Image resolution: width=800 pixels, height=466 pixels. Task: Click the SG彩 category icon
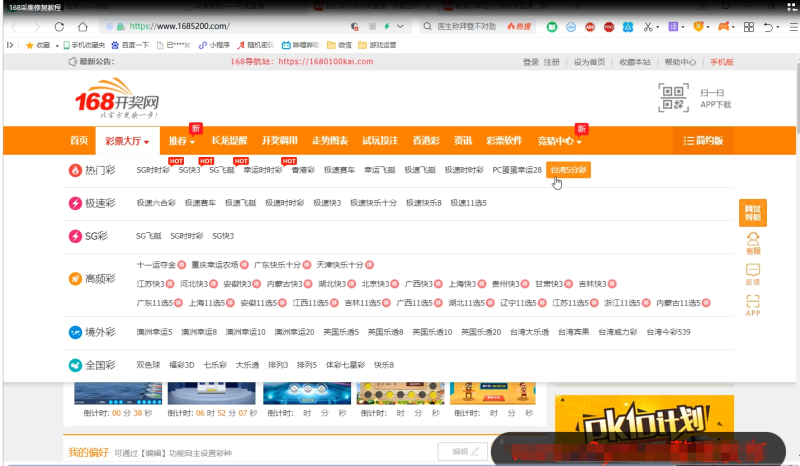75,236
